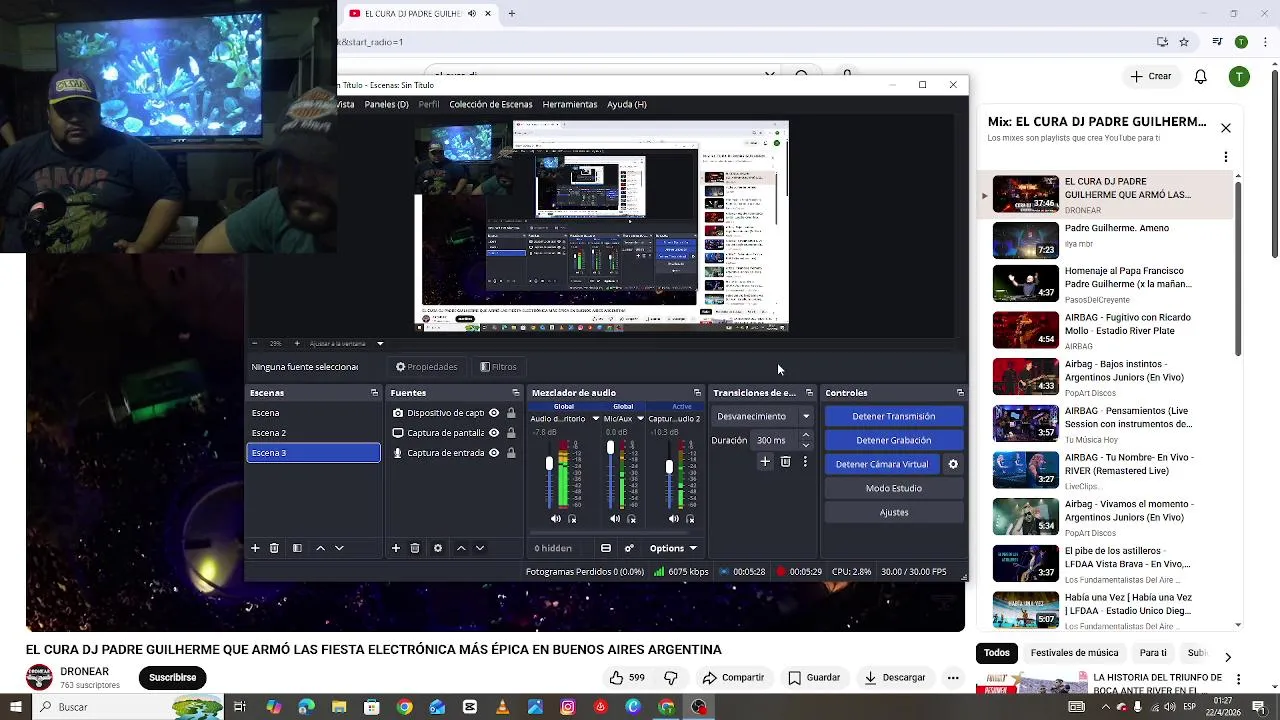Select Festivales de música filter chip
The width and height of the screenshot is (1280, 720).
click(x=1075, y=653)
